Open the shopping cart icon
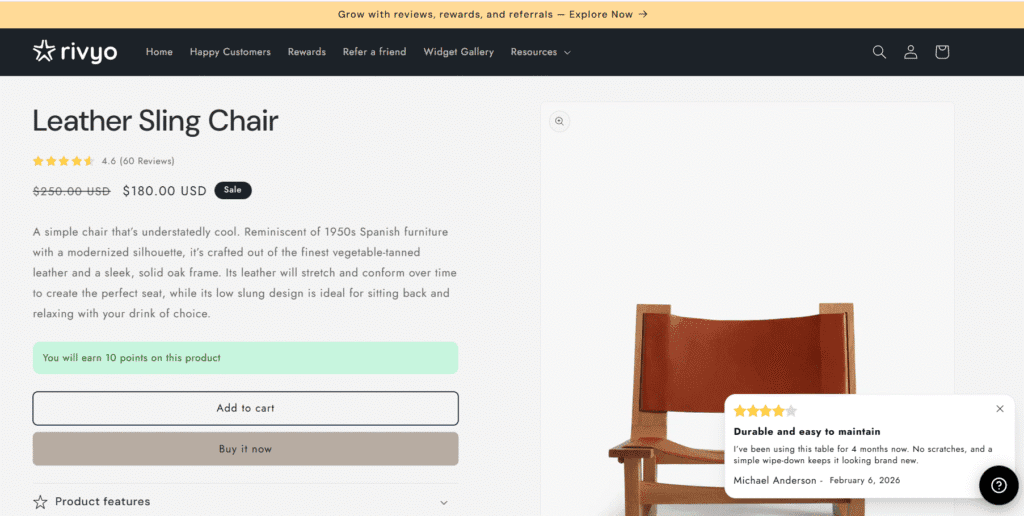1024x516 pixels. (x=941, y=52)
